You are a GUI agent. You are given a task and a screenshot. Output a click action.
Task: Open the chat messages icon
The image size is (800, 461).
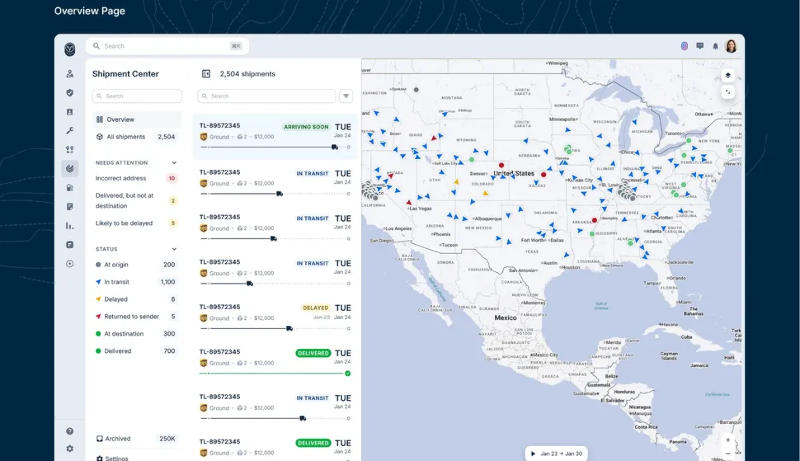[700, 46]
